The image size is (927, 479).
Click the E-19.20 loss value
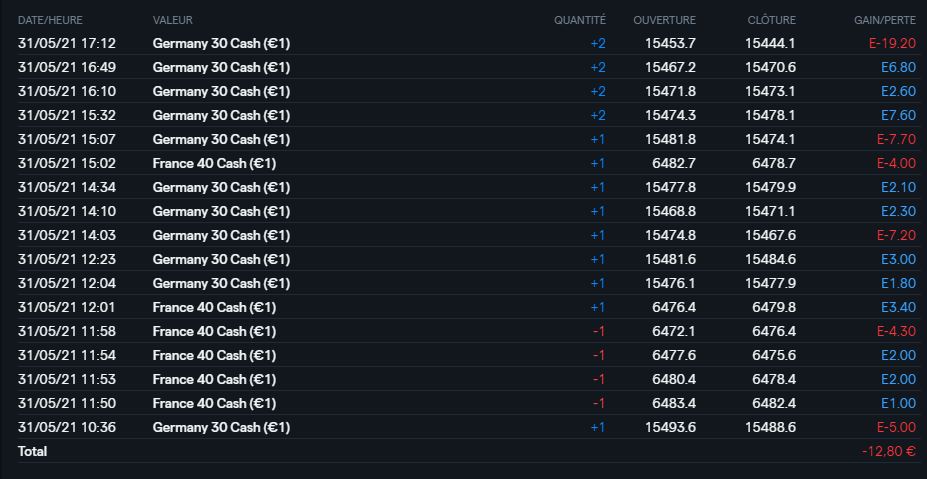pyautogui.click(x=892, y=43)
